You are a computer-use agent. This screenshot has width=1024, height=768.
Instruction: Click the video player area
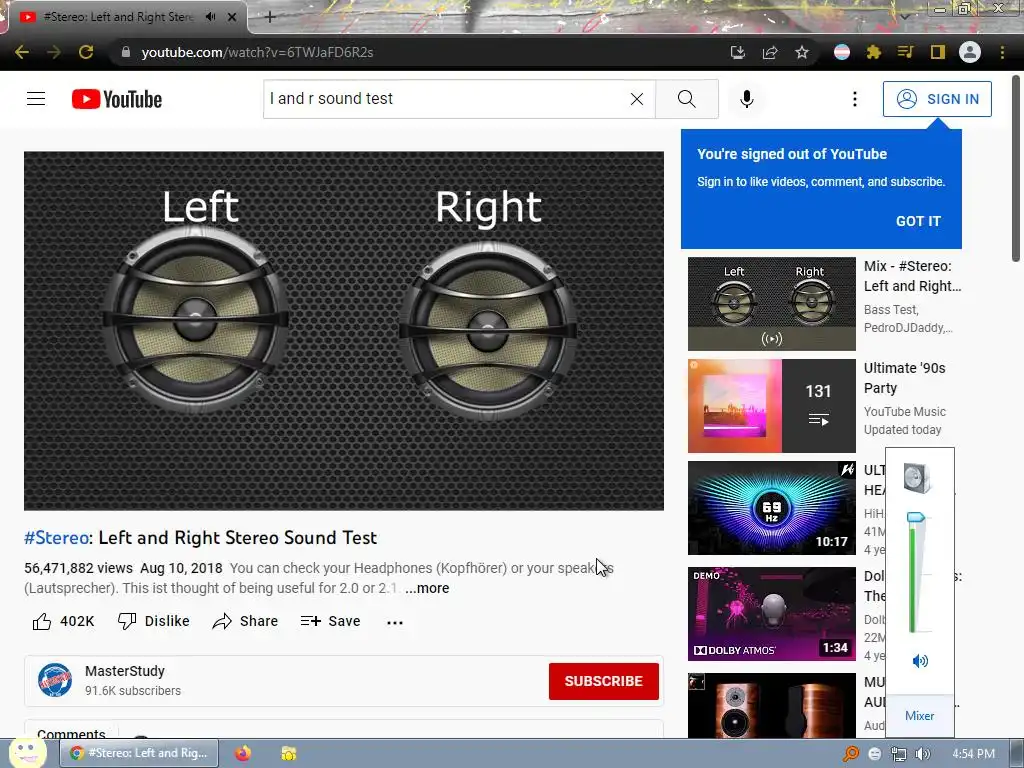tap(344, 331)
